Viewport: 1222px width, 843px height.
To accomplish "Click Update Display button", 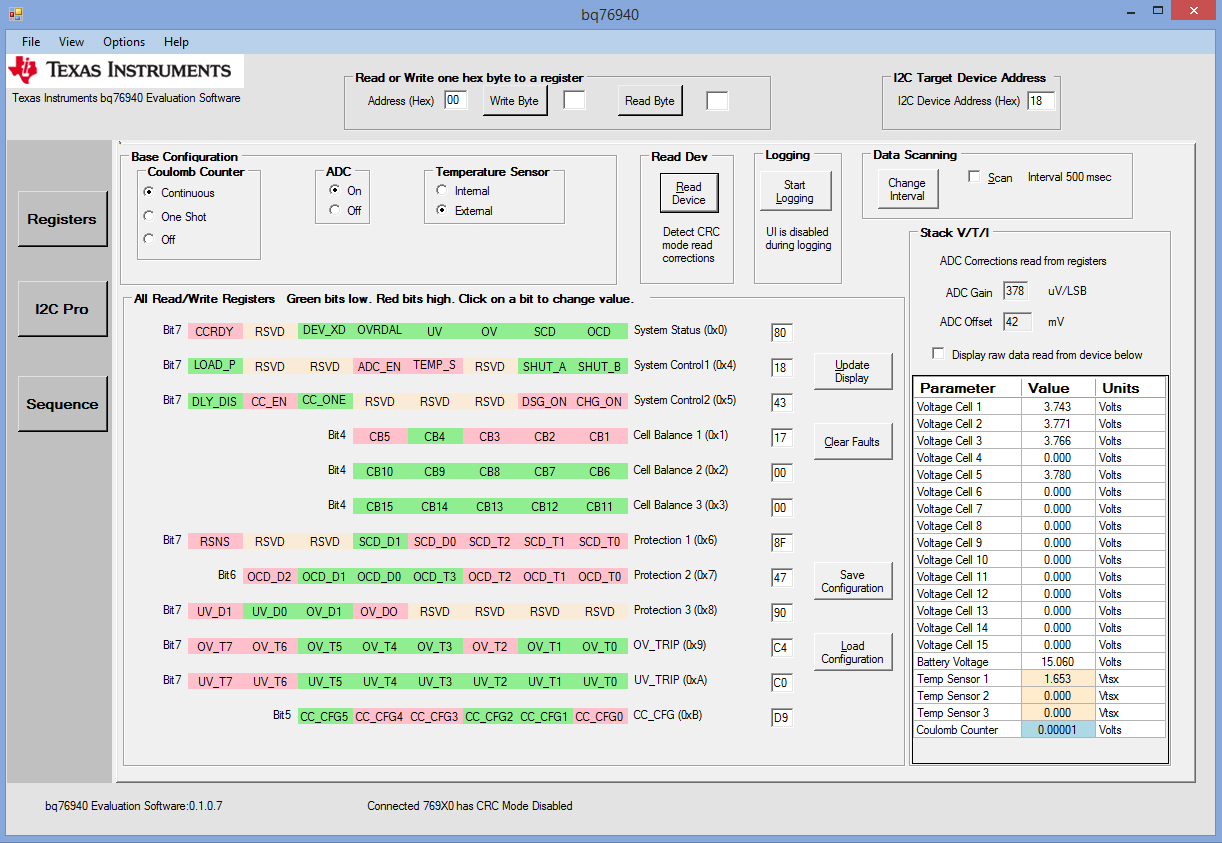I will tap(852, 371).
